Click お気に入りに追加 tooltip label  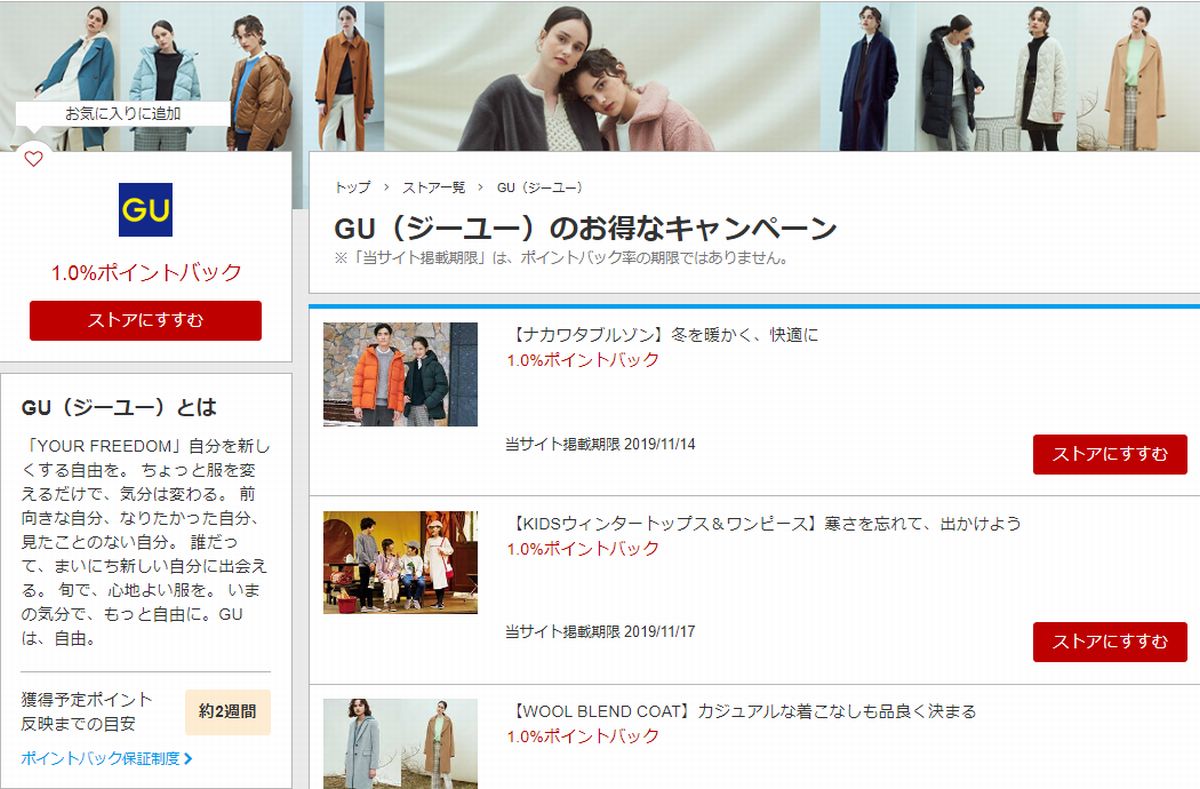click(123, 114)
